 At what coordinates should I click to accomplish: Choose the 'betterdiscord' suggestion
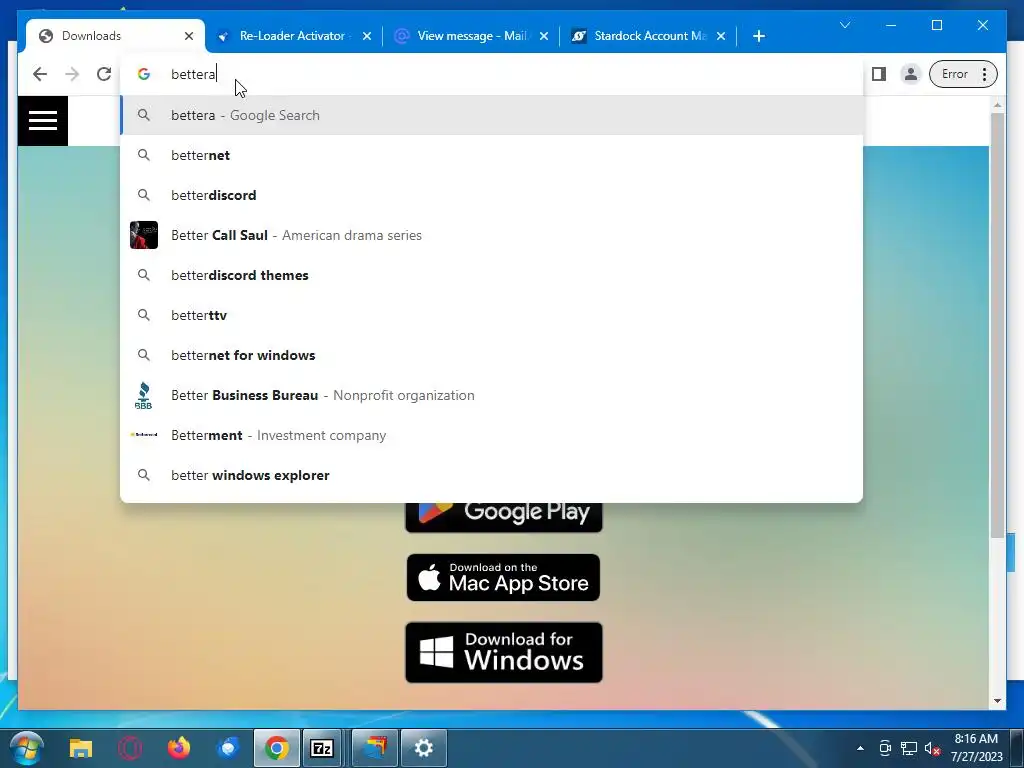coord(491,195)
